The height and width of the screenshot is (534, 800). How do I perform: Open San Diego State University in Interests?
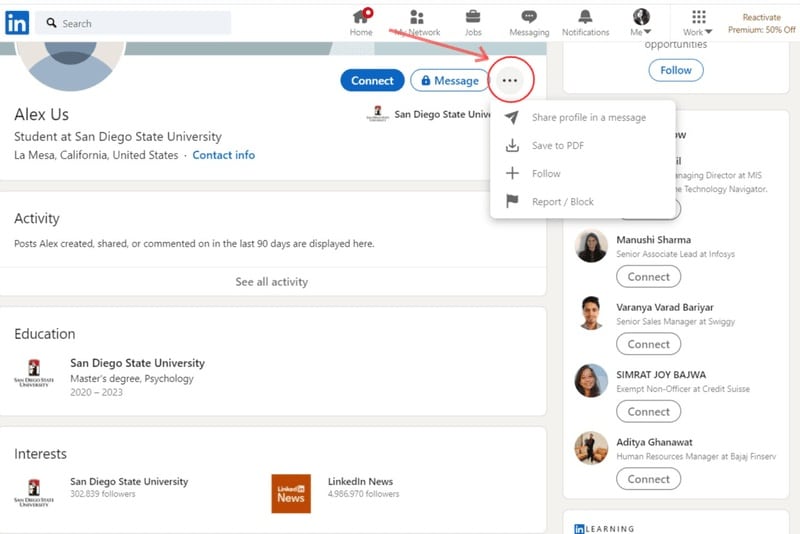(x=129, y=481)
